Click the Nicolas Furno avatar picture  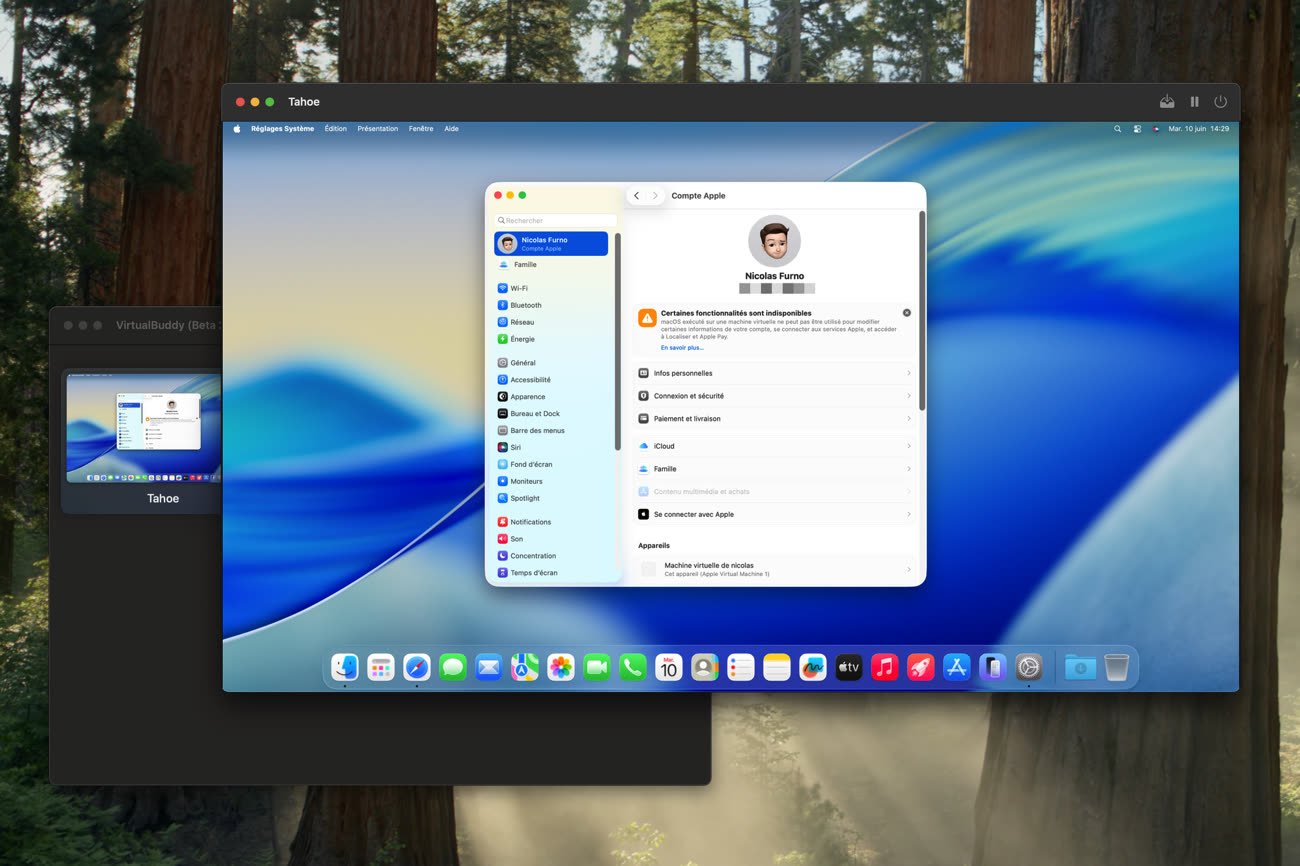774,241
